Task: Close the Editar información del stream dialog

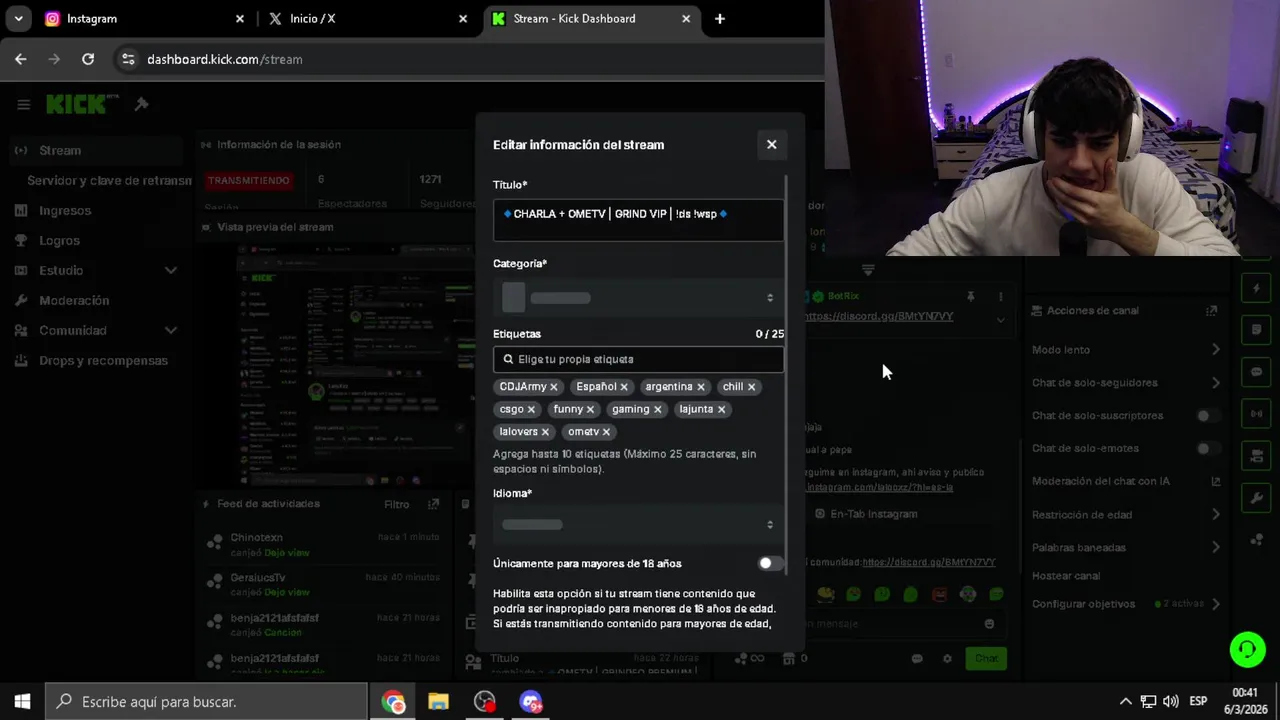Action: [771, 144]
